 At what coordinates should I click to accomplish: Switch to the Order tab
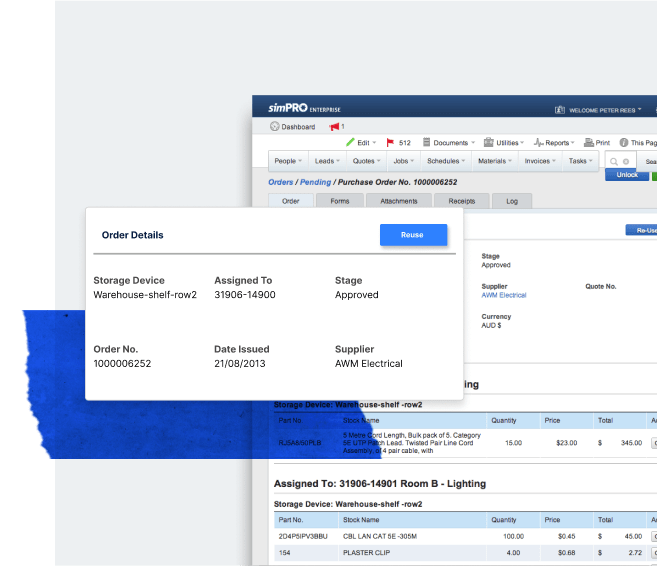[291, 201]
